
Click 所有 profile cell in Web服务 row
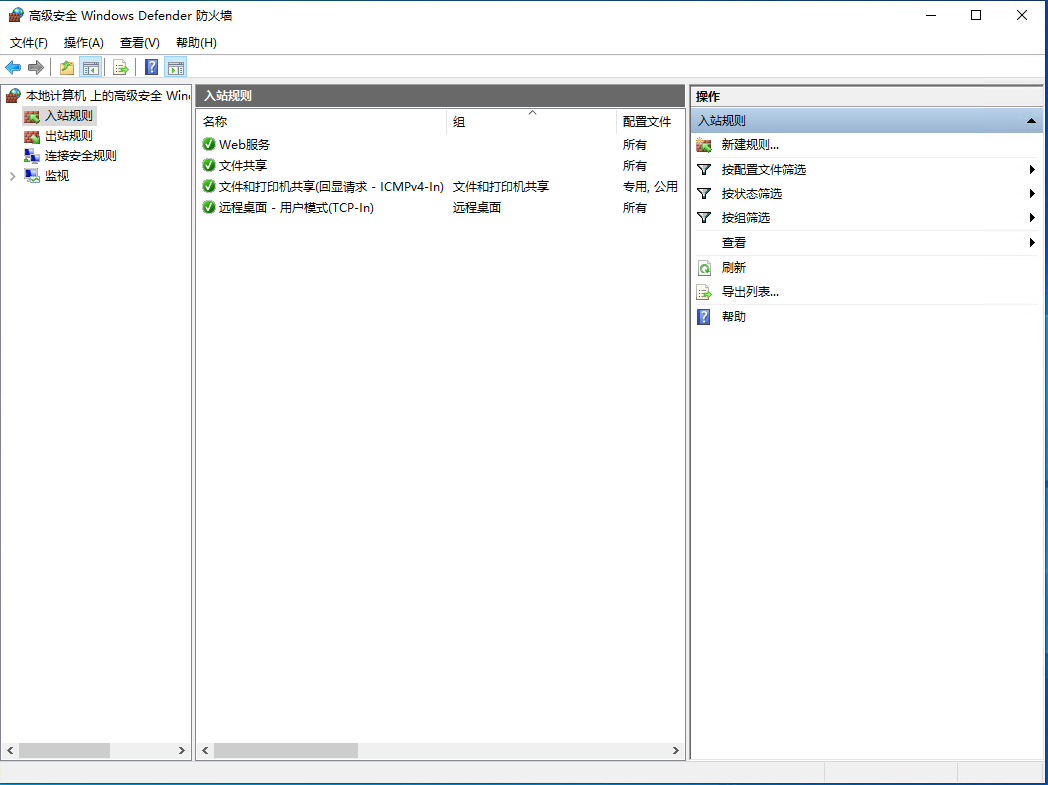point(635,144)
